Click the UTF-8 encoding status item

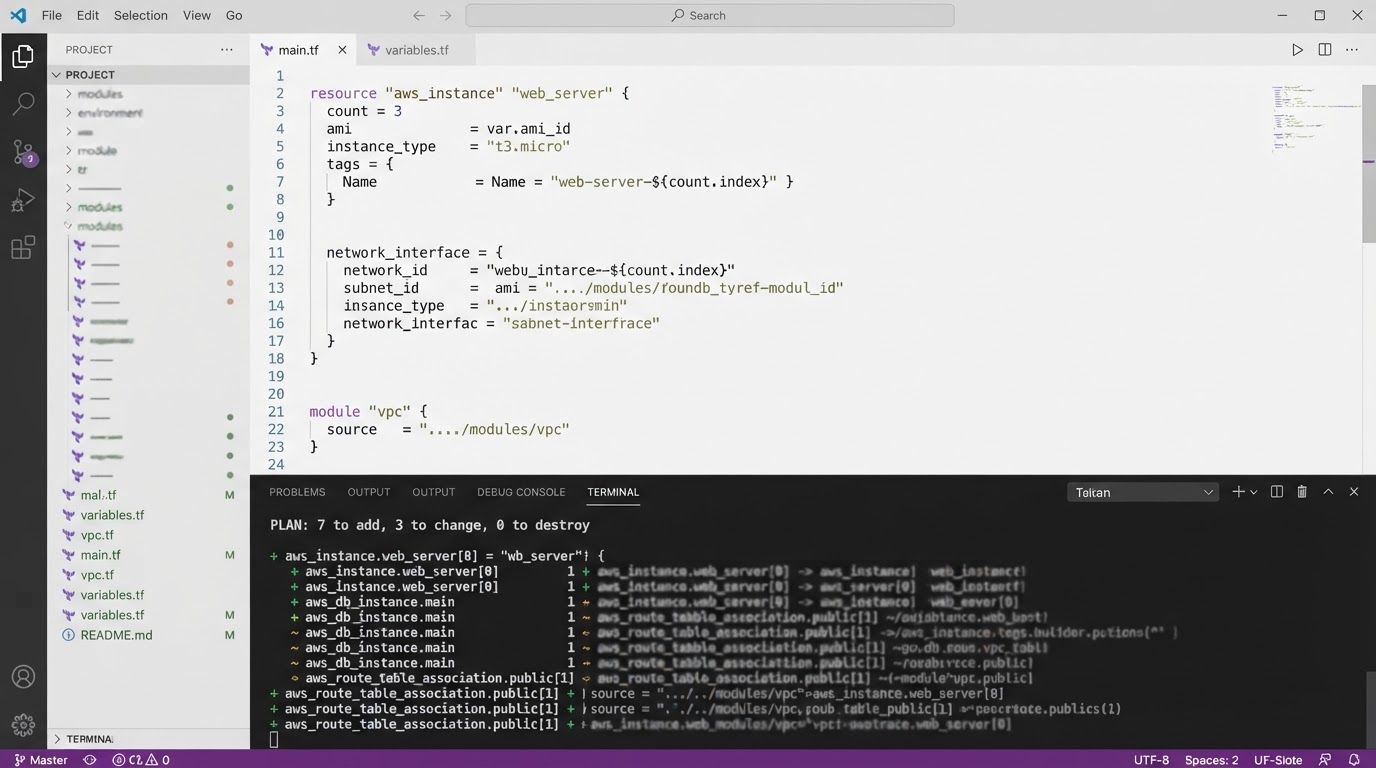click(1151, 759)
